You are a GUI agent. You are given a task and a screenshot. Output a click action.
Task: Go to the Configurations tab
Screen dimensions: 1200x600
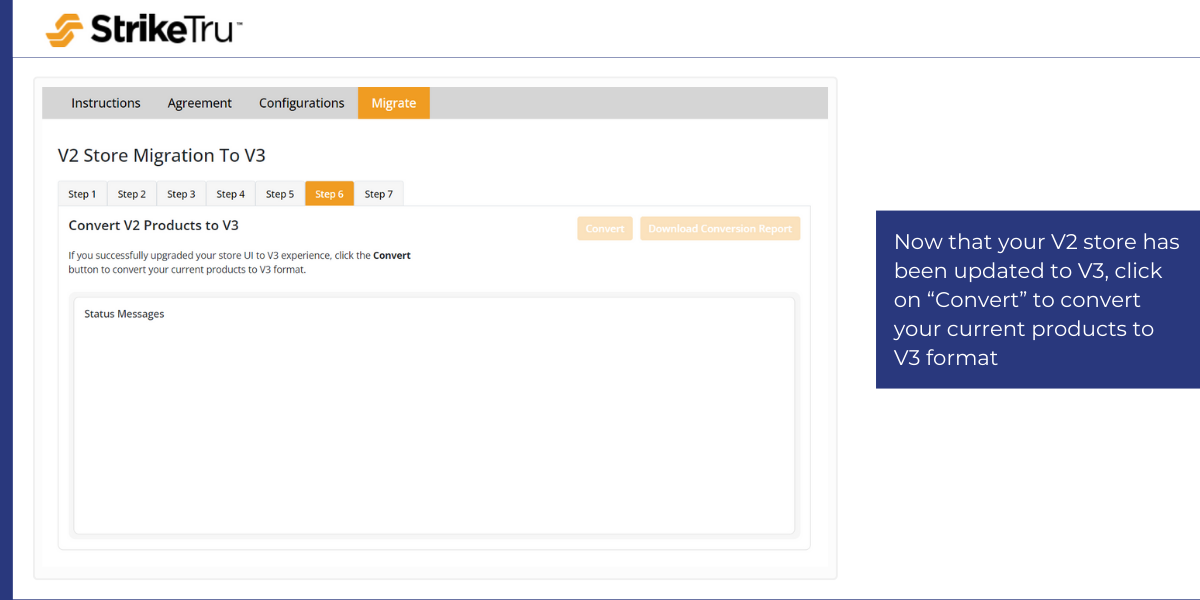point(301,103)
